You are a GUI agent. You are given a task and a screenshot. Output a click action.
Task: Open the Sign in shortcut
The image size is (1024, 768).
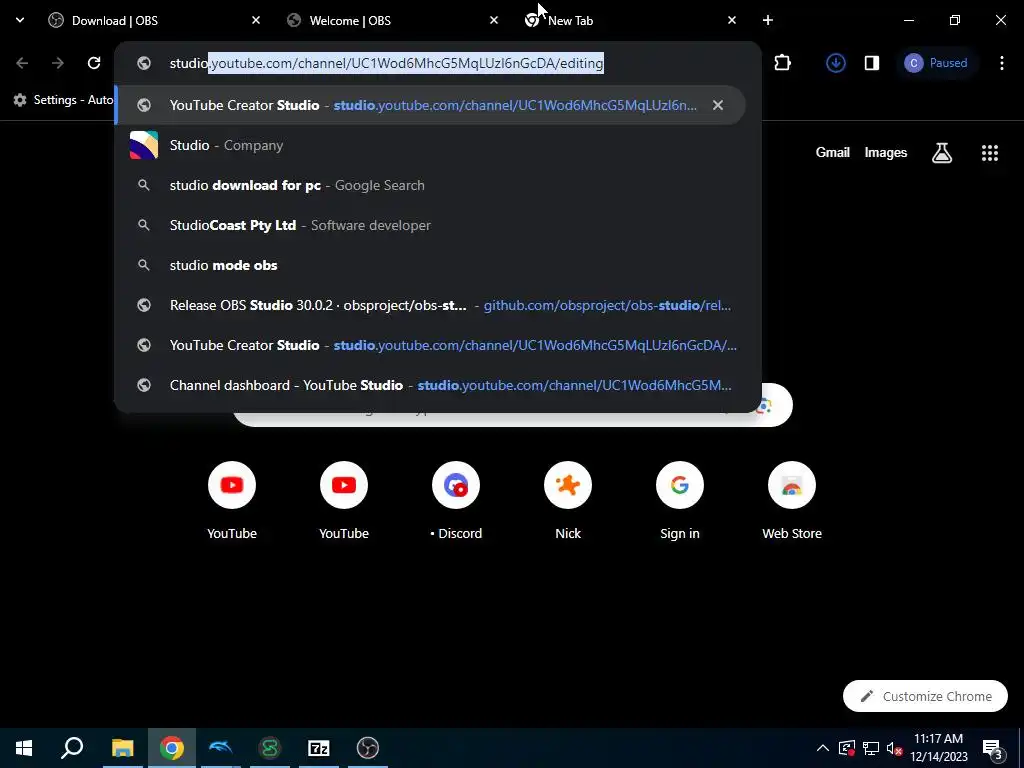680,500
